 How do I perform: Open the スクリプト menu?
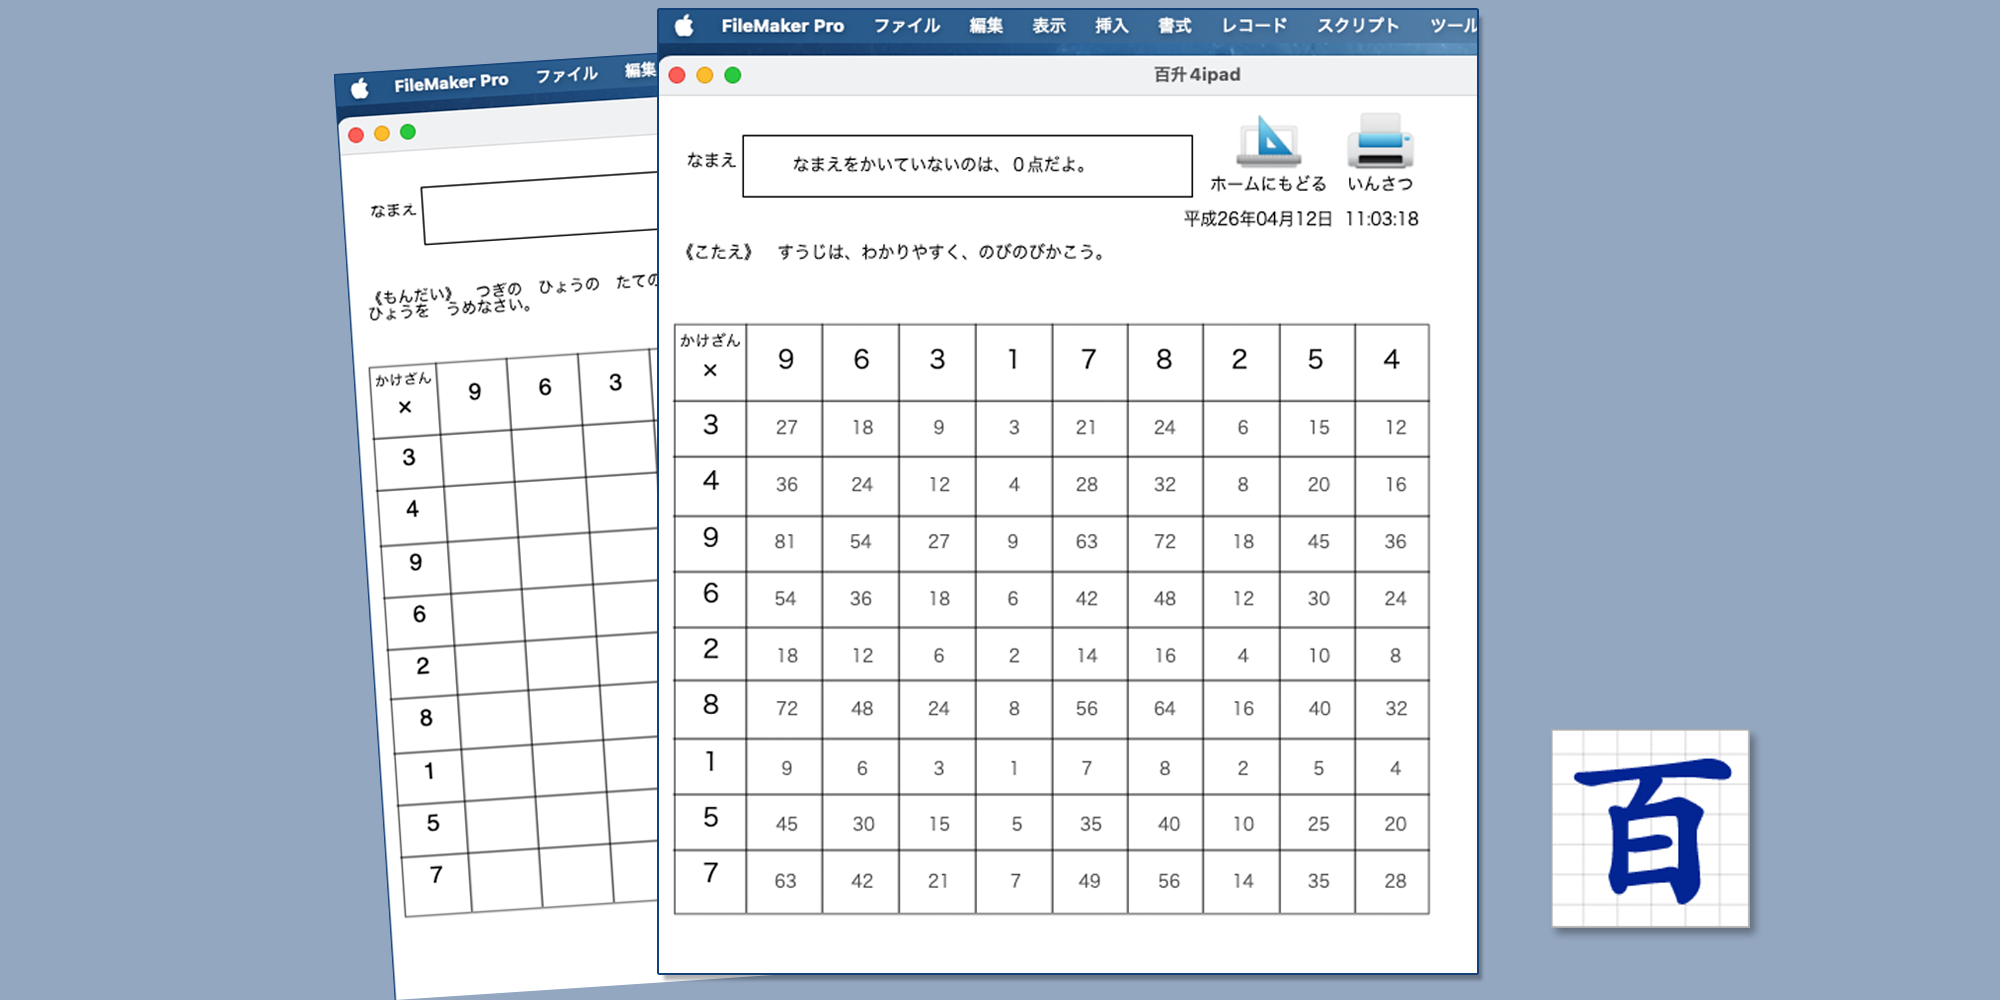(1357, 26)
